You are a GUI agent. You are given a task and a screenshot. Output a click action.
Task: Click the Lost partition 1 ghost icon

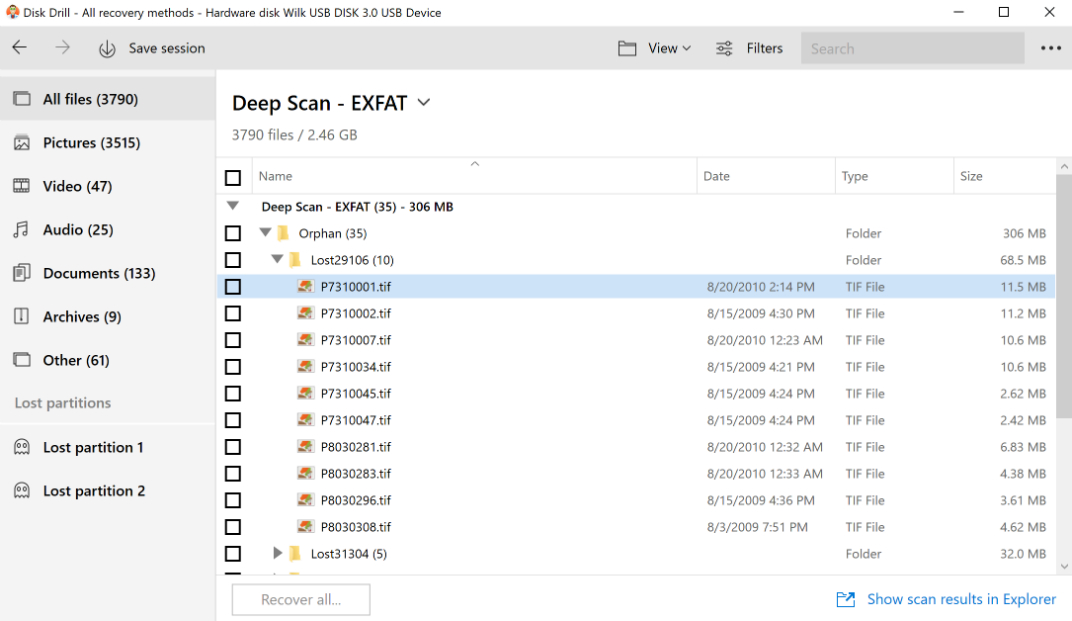point(22,447)
